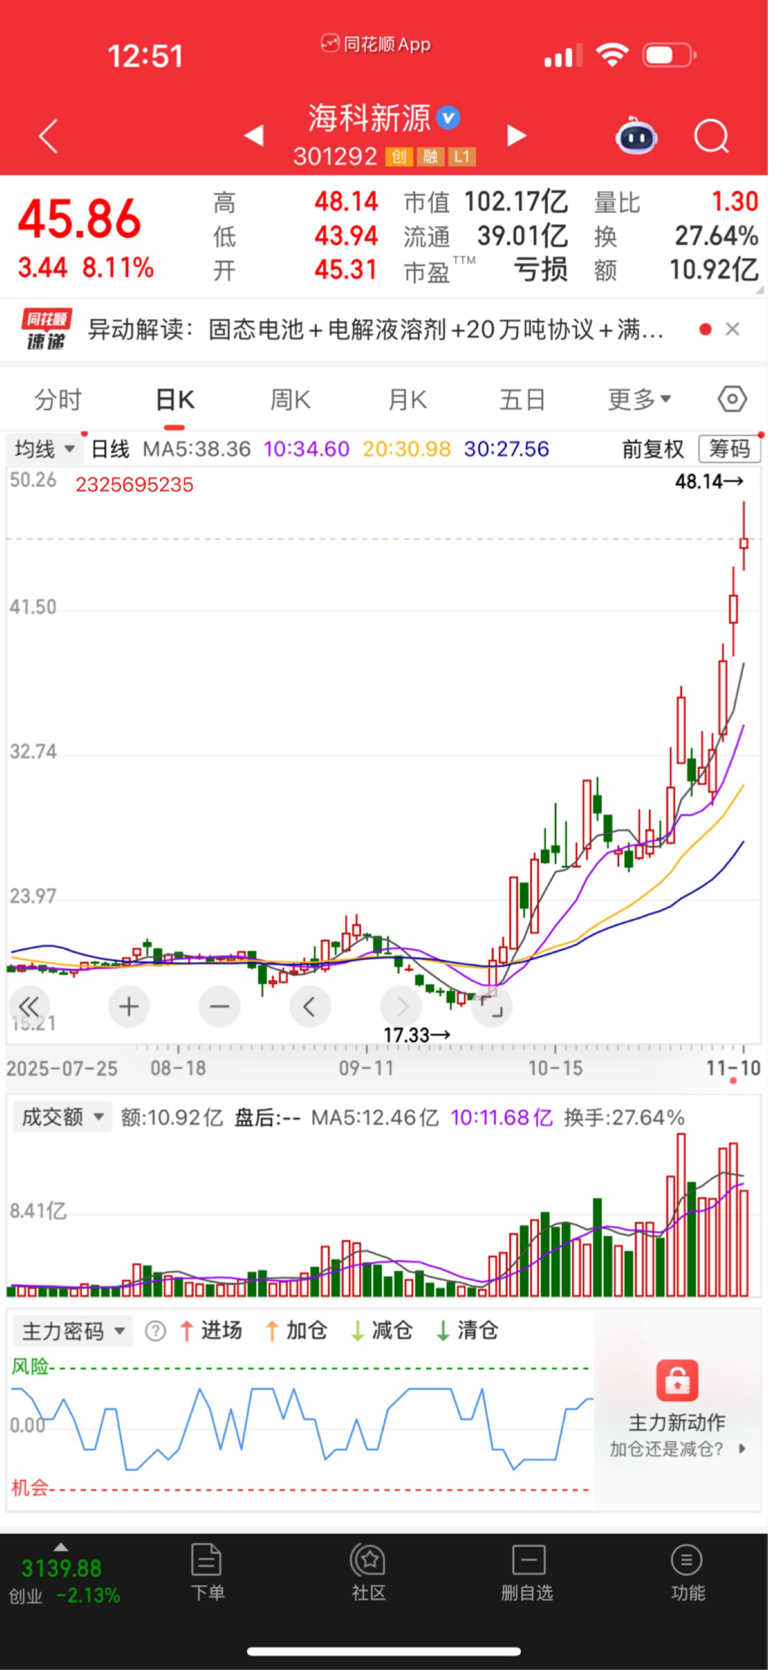Open the 均线 indicator dropdown
Image resolution: width=769 pixels, height=1670 pixels.
coord(44,449)
